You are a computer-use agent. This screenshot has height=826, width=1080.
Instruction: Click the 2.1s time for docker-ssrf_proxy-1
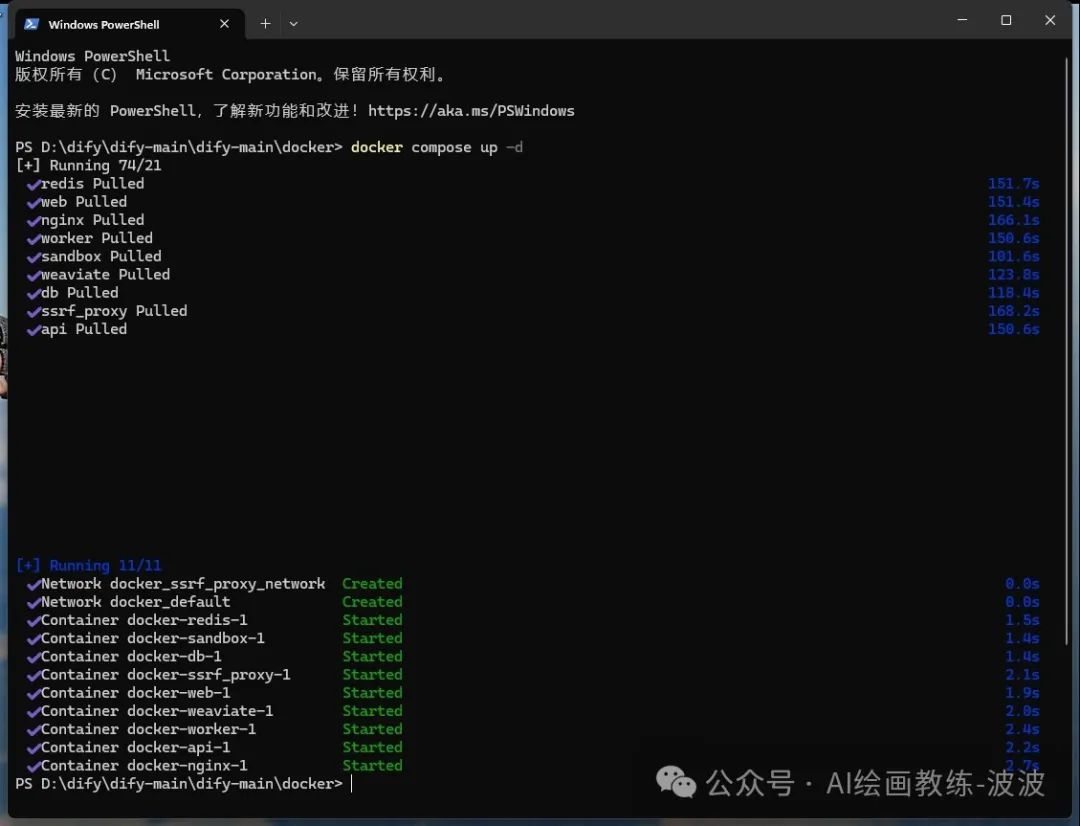[x=1022, y=674]
